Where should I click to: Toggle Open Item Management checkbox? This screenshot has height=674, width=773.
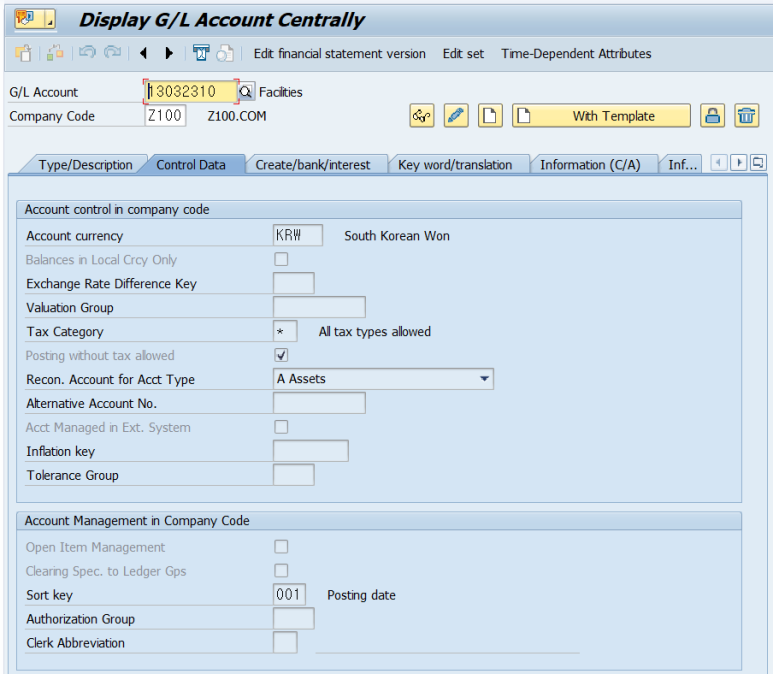click(281, 547)
